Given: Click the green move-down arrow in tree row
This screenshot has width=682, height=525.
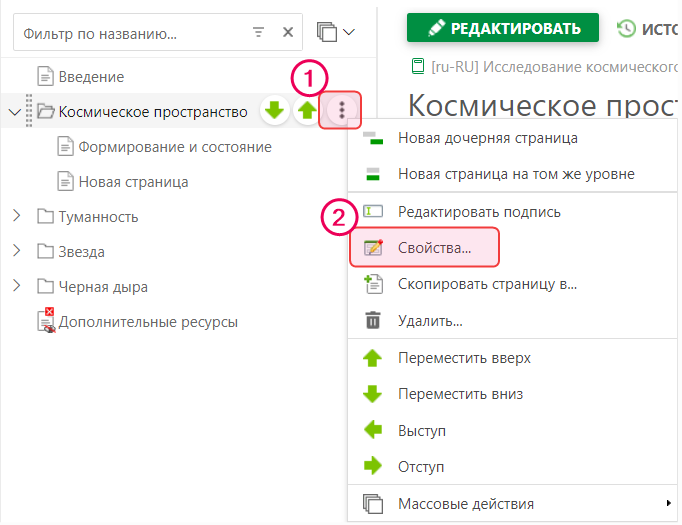Looking at the screenshot, I should 274,110.
